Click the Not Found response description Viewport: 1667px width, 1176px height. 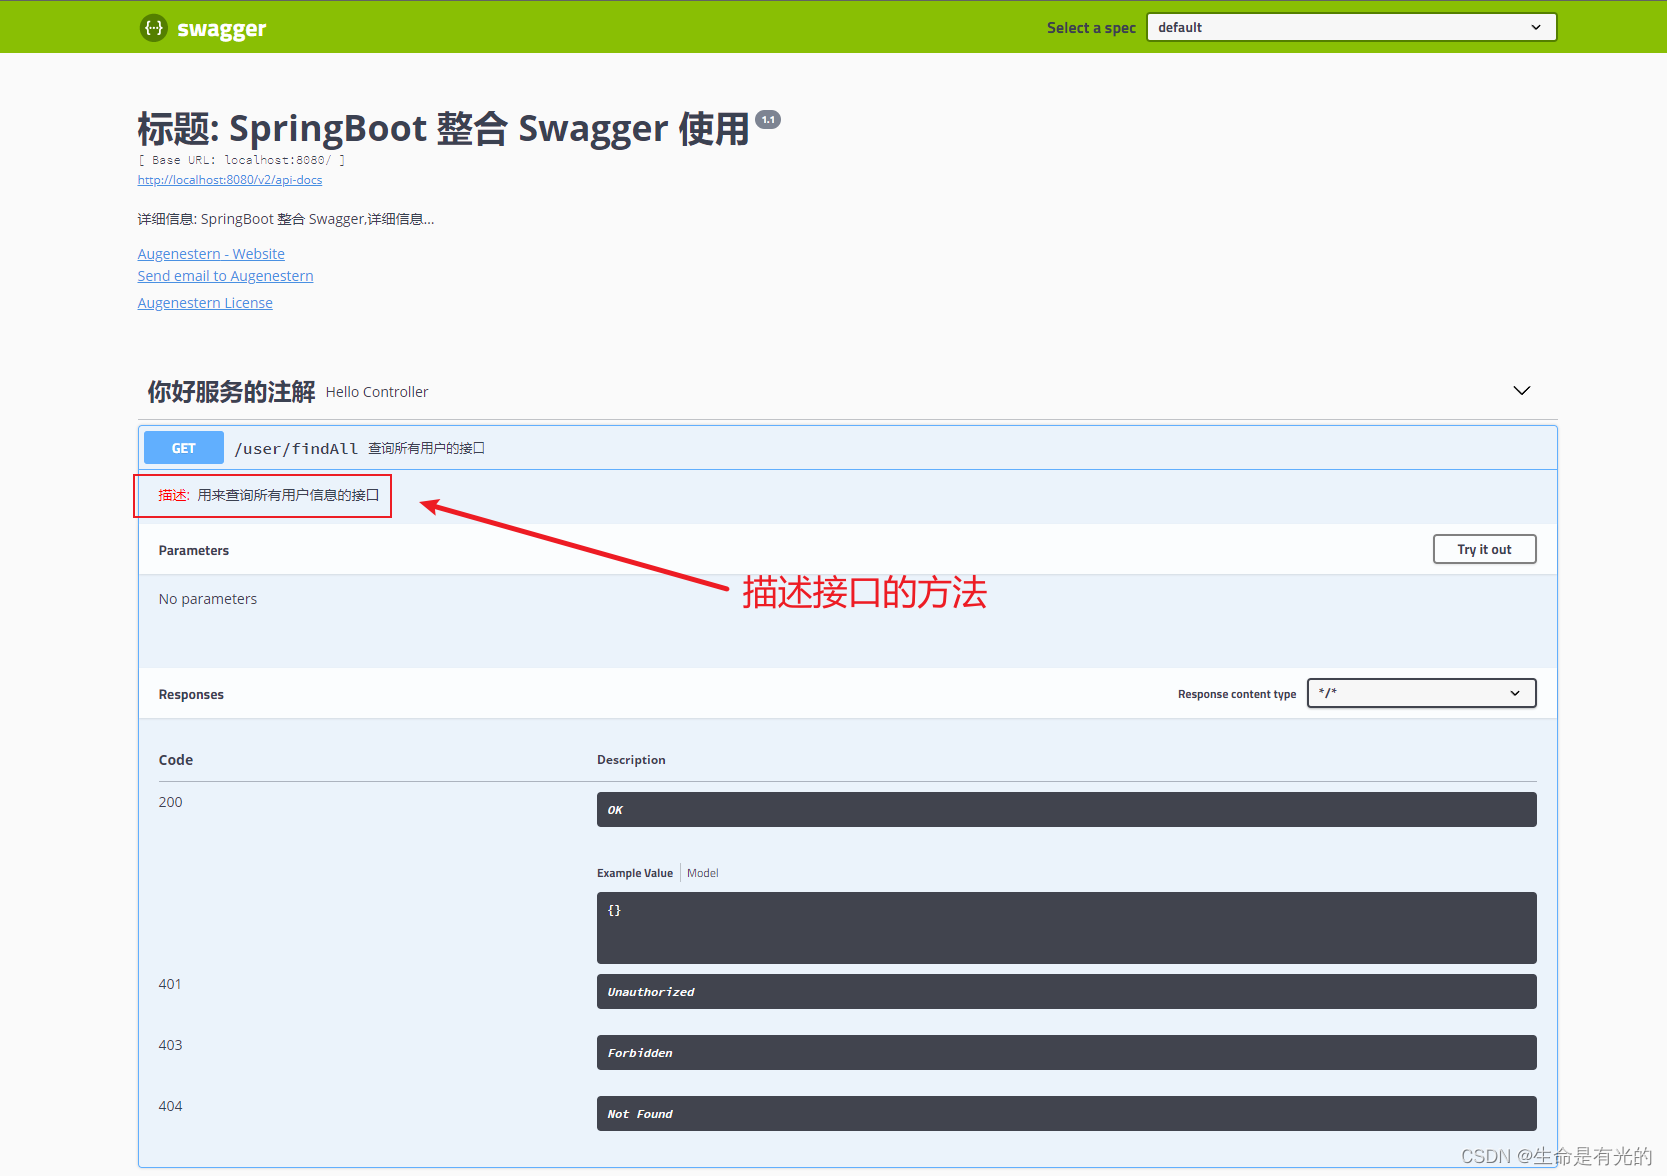tap(1066, 1114)
